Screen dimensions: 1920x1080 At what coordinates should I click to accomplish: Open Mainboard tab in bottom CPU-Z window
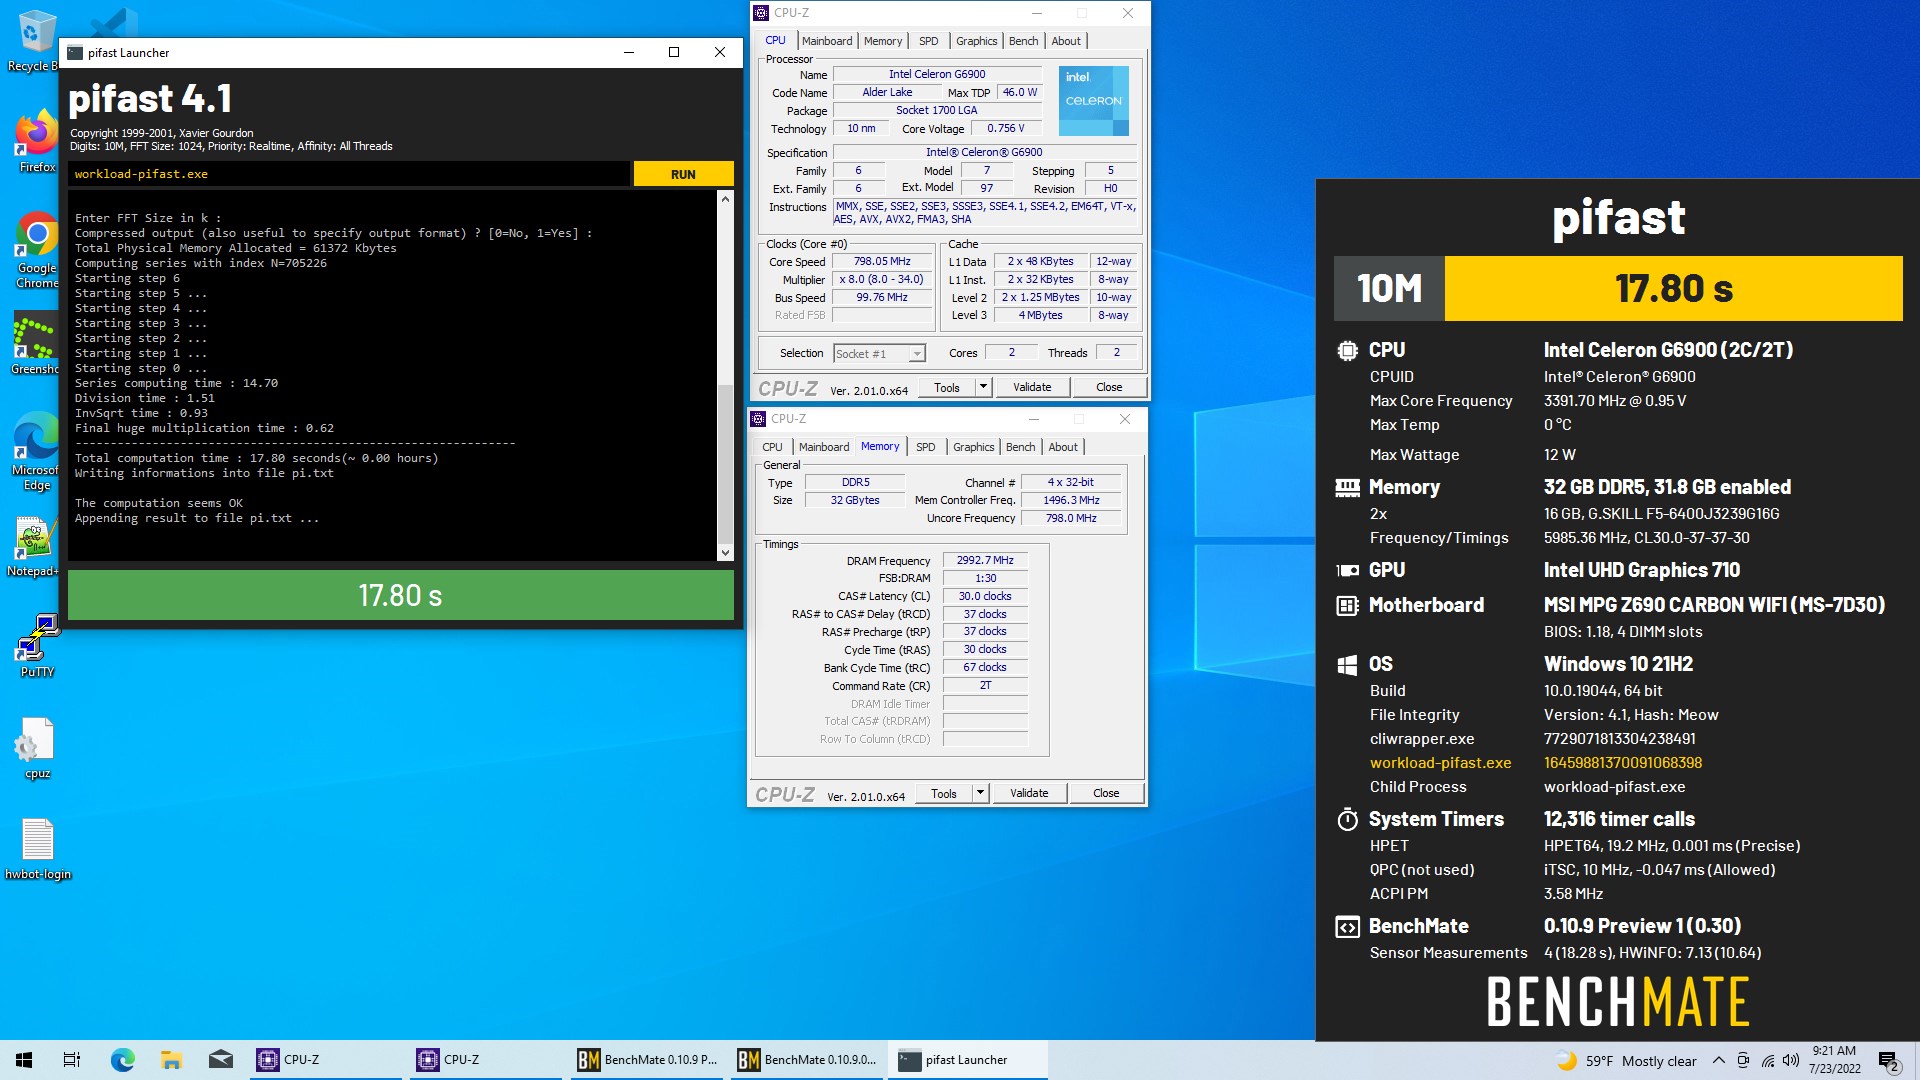tap(824, 447)
